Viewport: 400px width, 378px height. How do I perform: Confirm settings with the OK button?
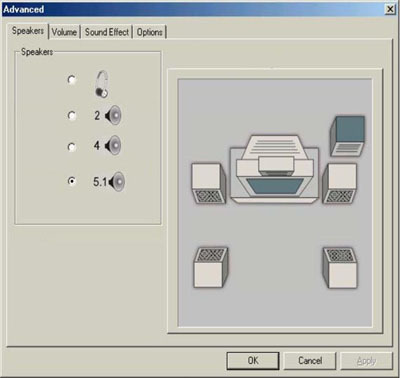(x=253, y=361)
